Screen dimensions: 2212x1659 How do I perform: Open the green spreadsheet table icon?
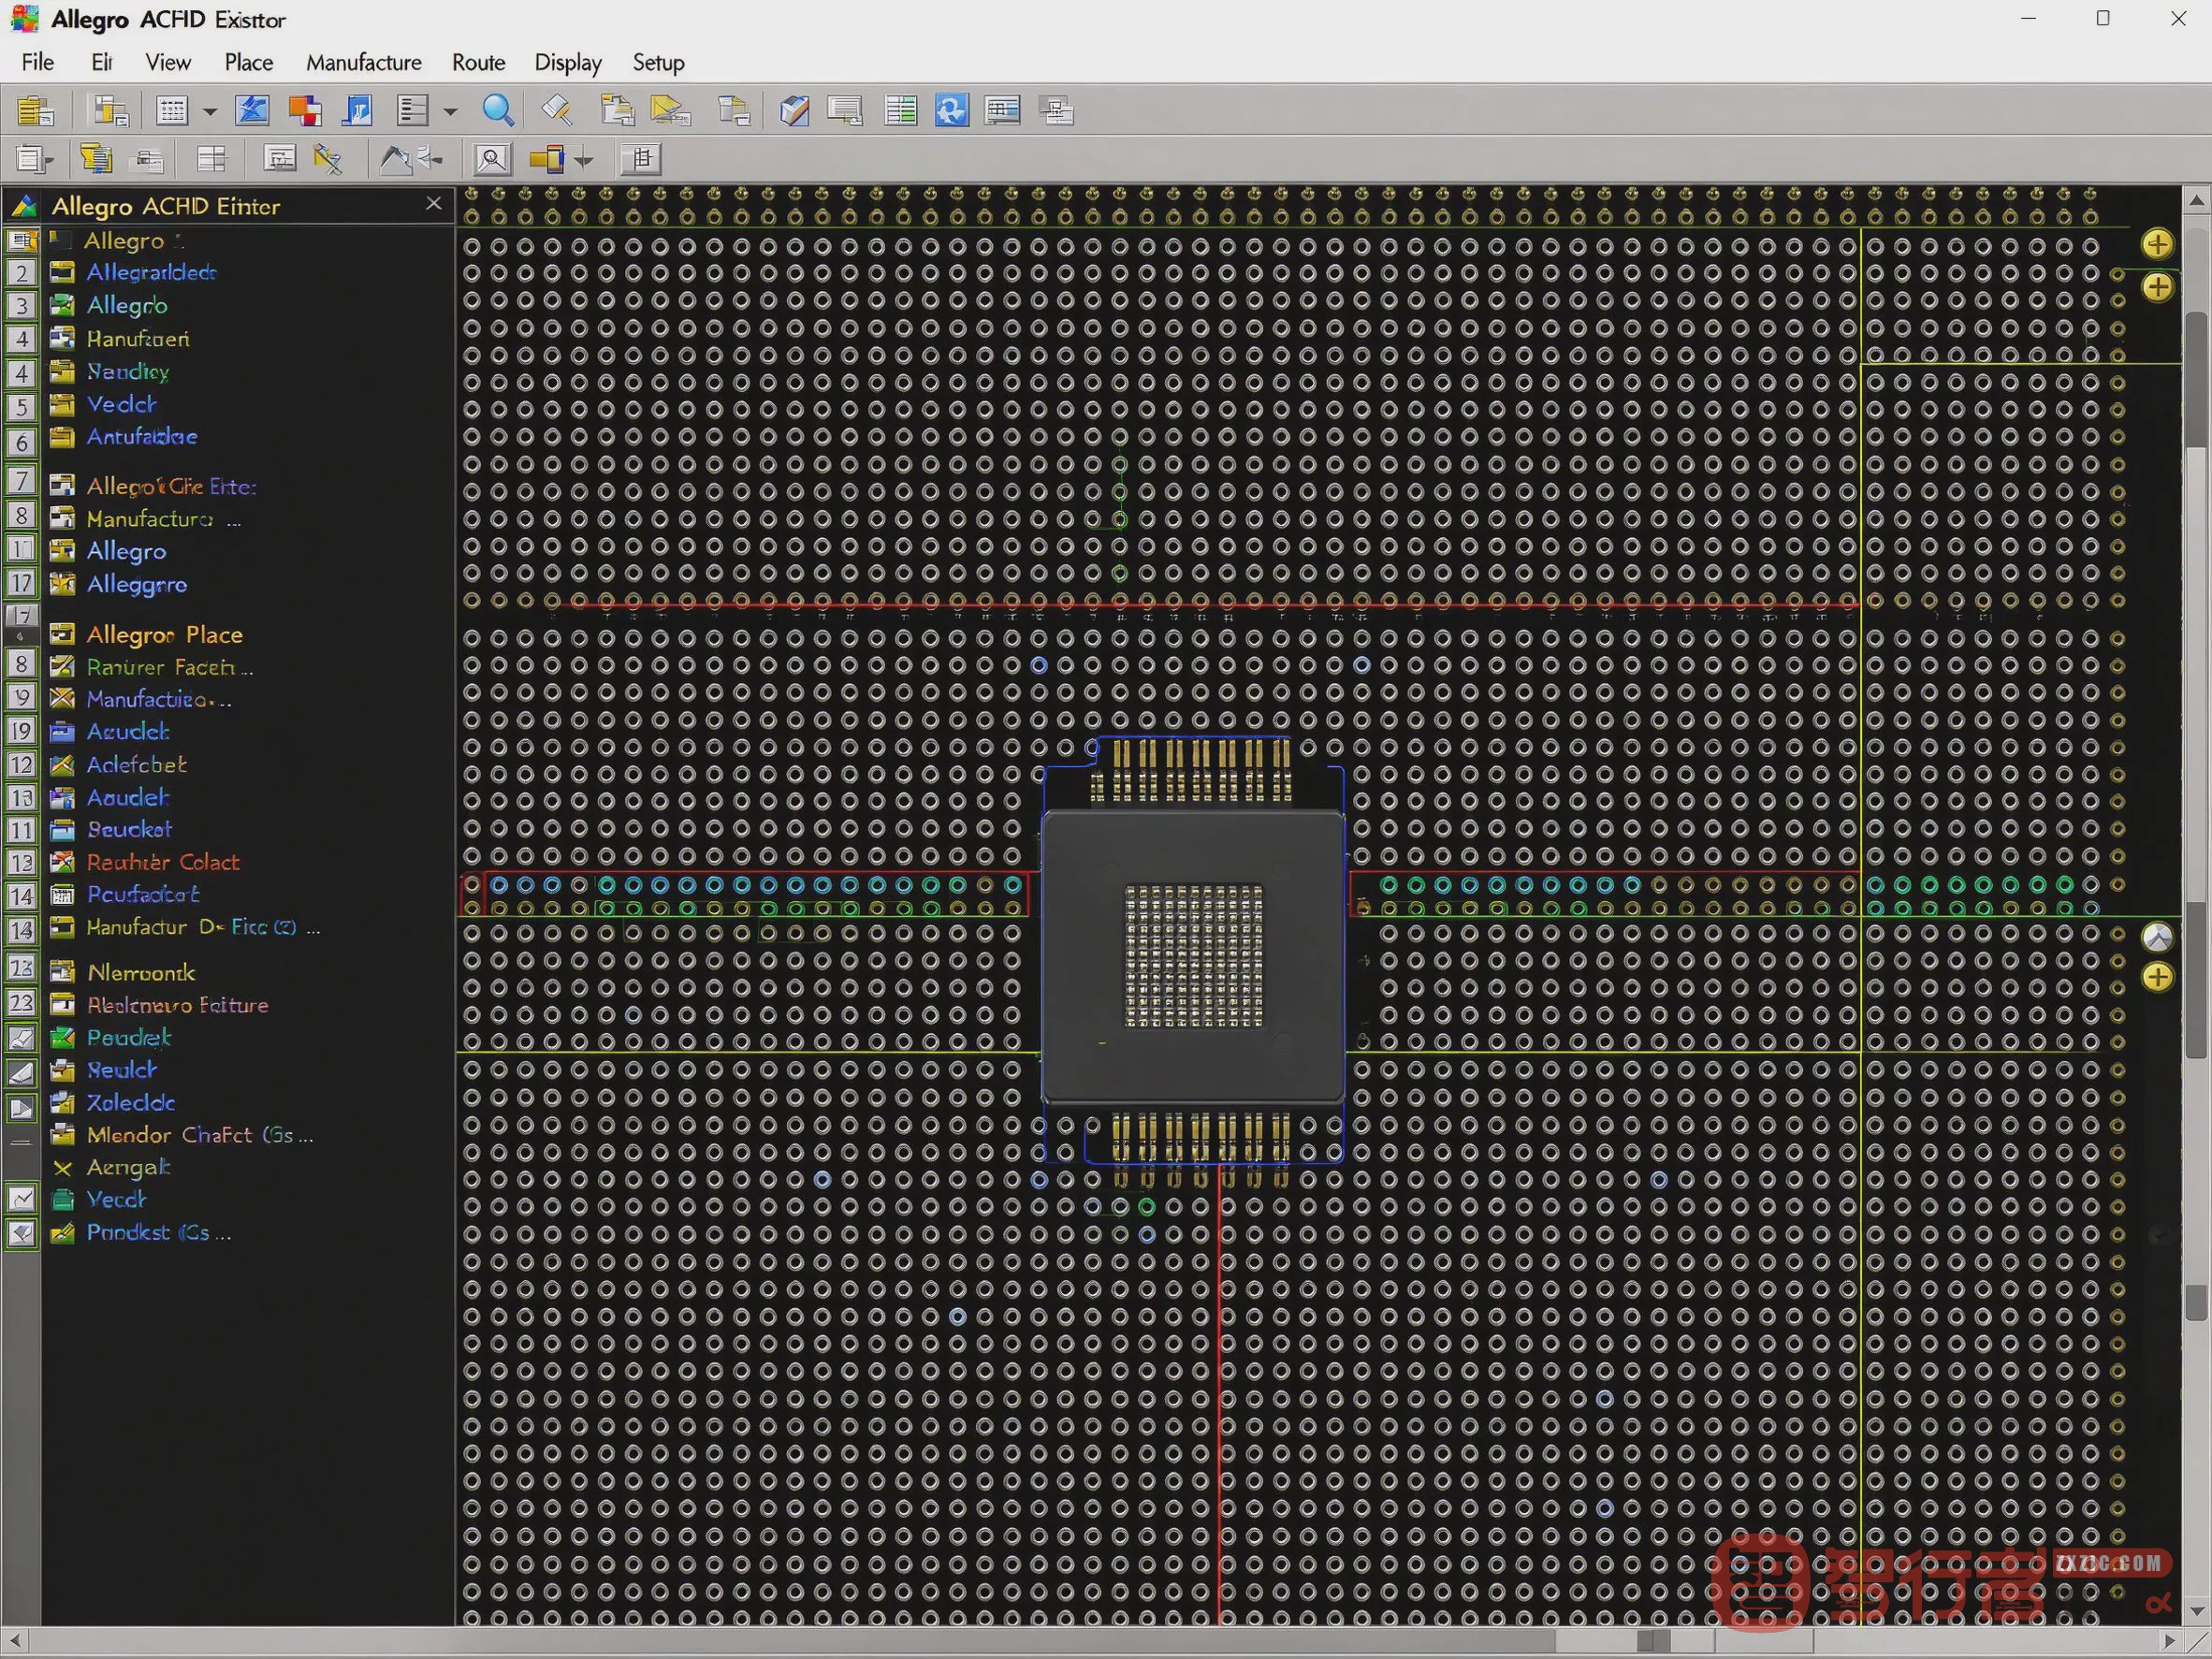point(900,110)
